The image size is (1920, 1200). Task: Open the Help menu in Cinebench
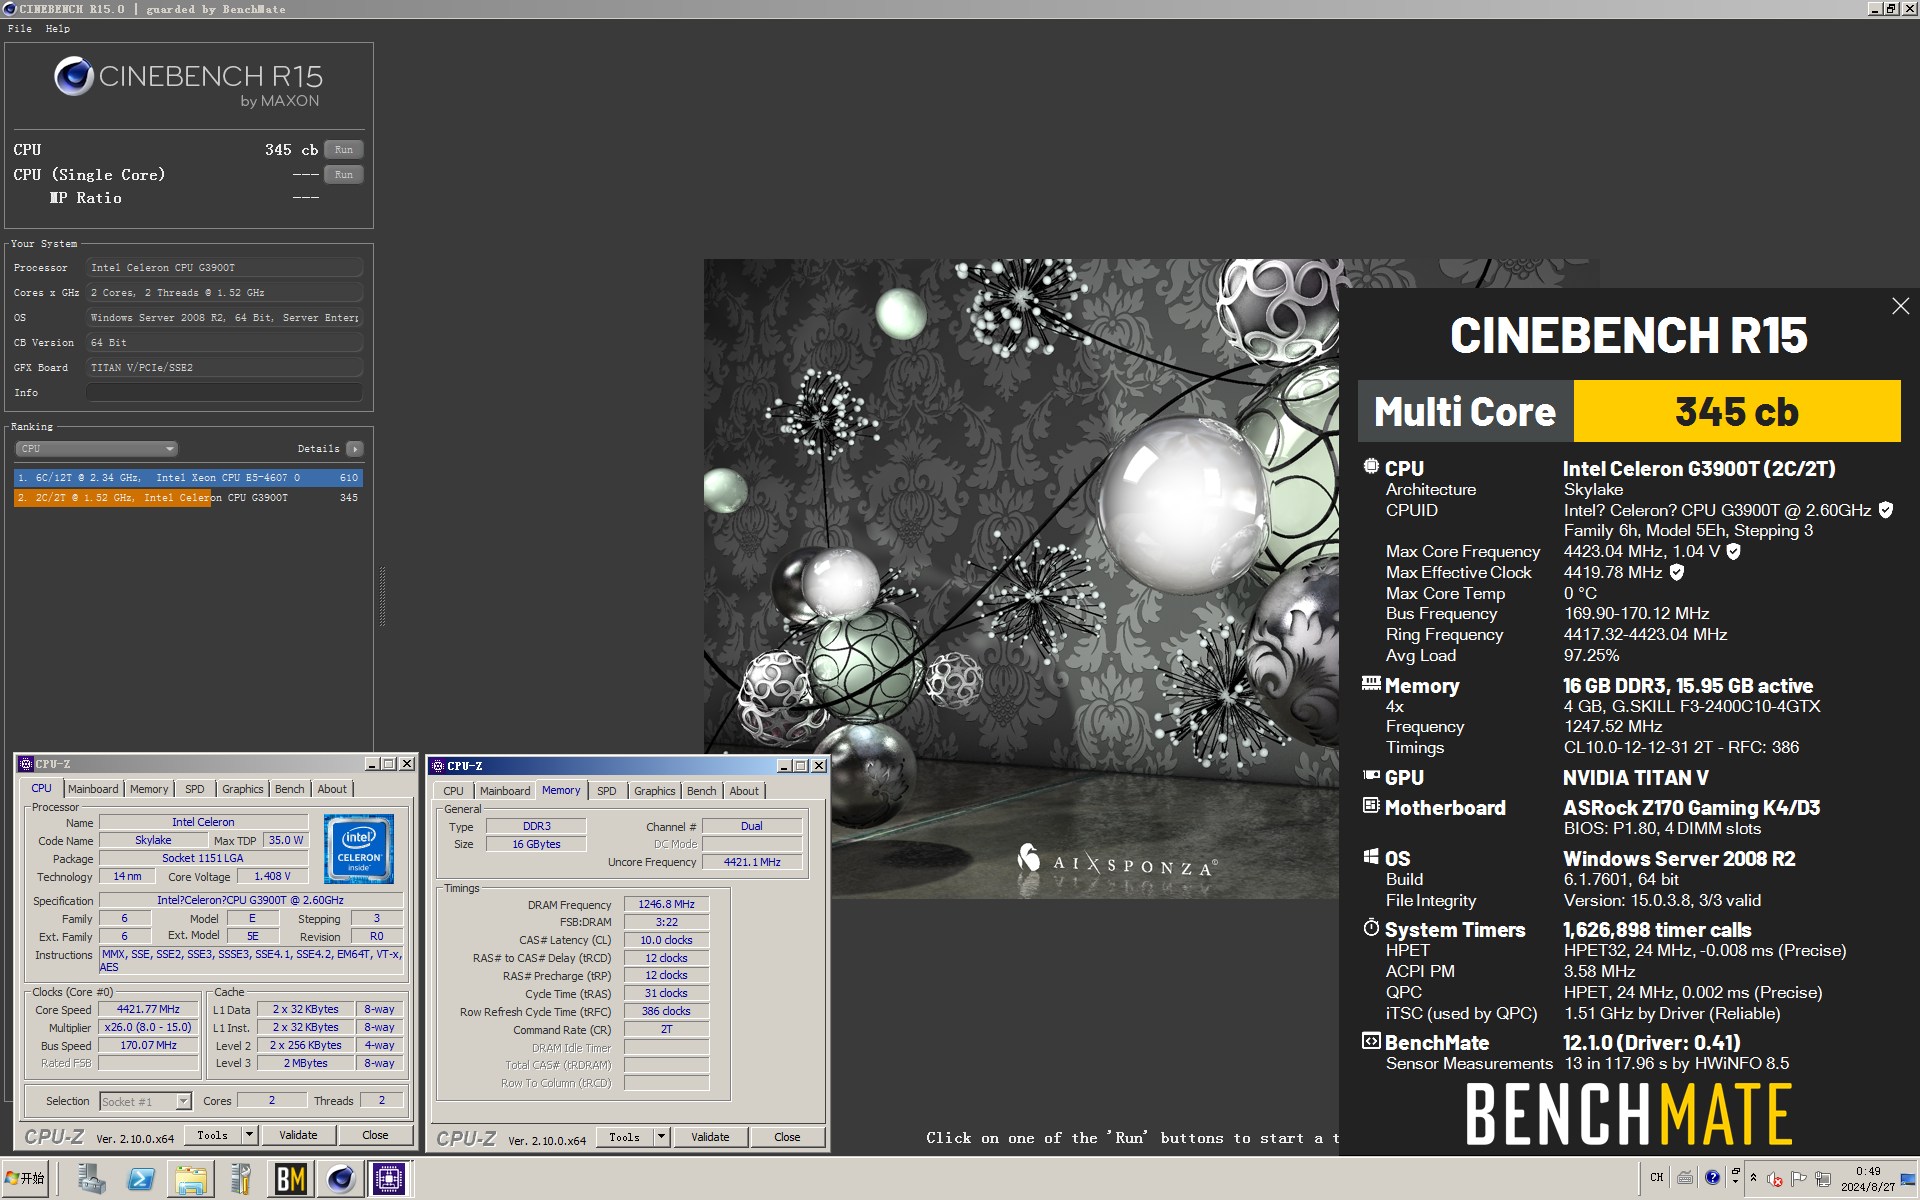pos(58,29)
